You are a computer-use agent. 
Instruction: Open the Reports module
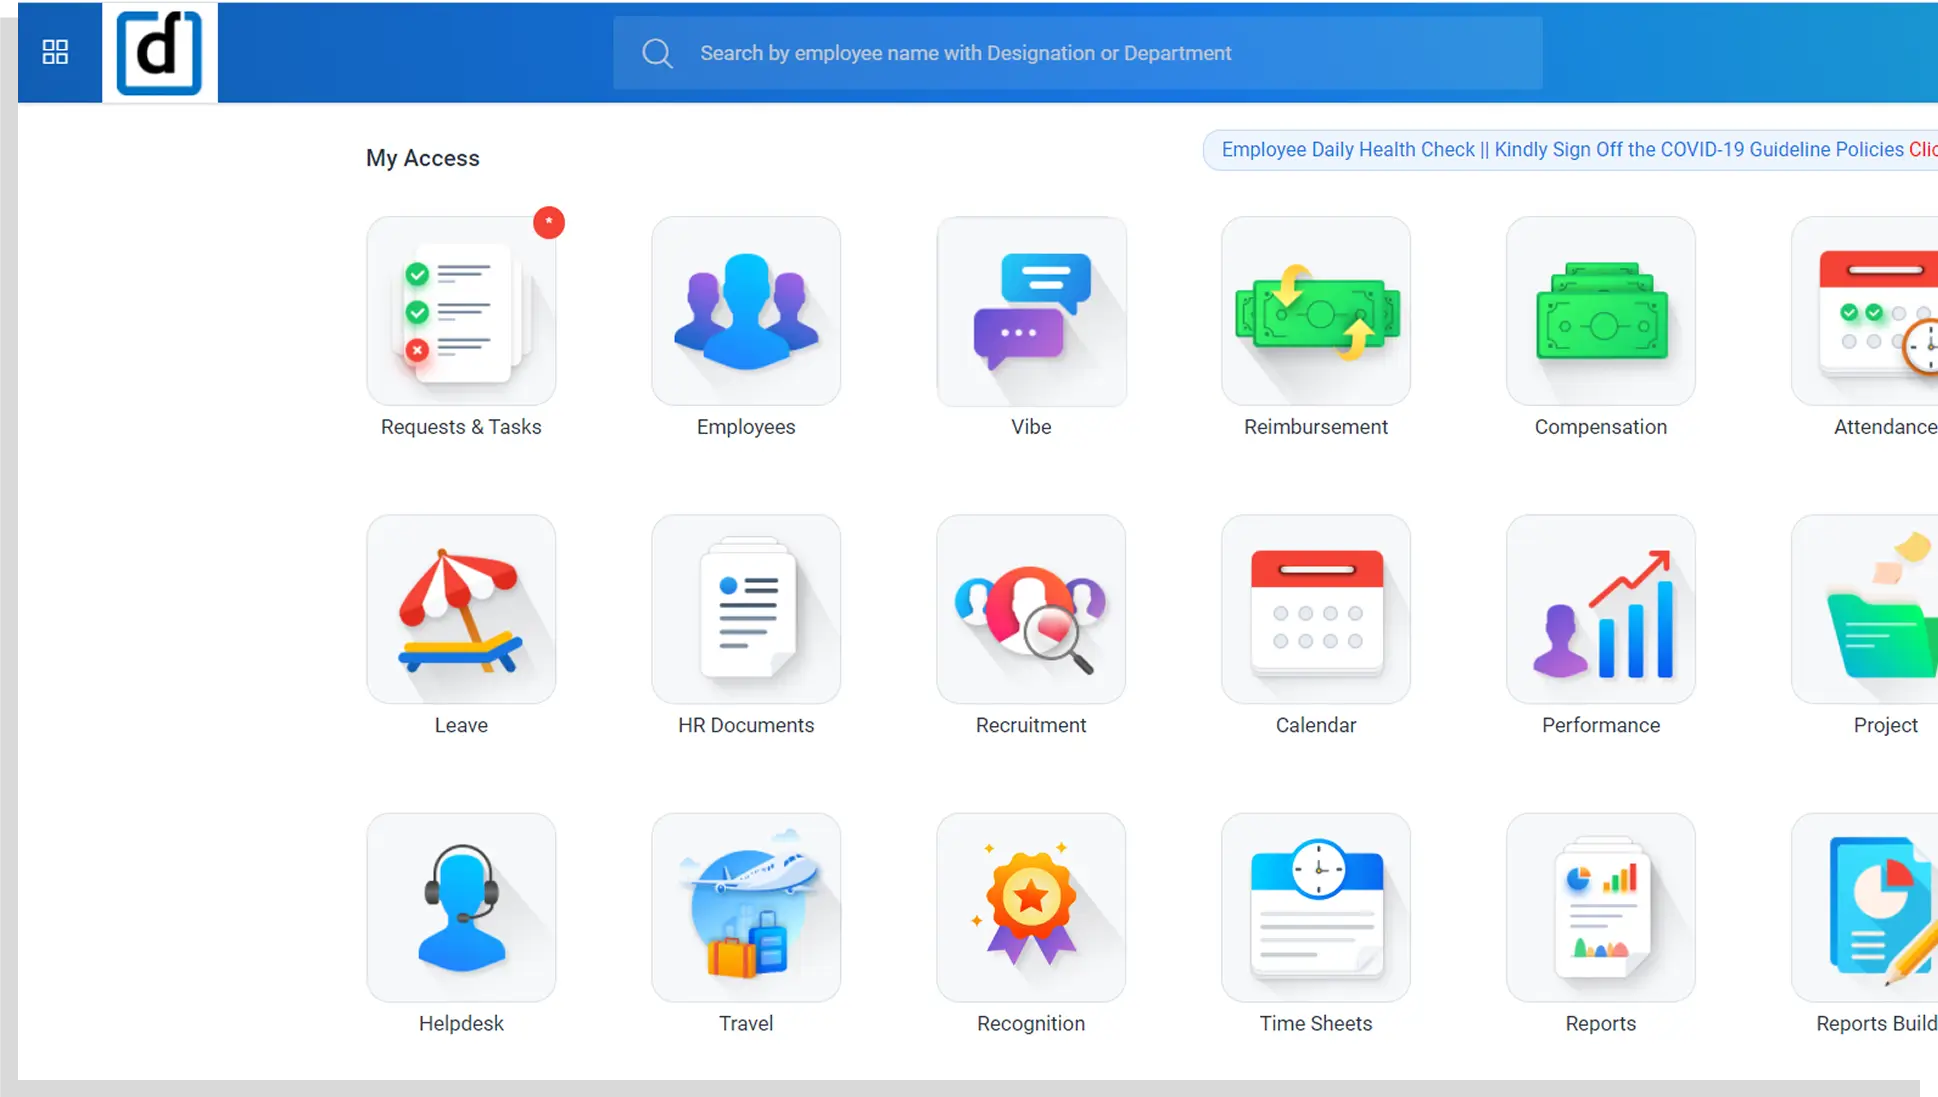tap(1601, 907)
